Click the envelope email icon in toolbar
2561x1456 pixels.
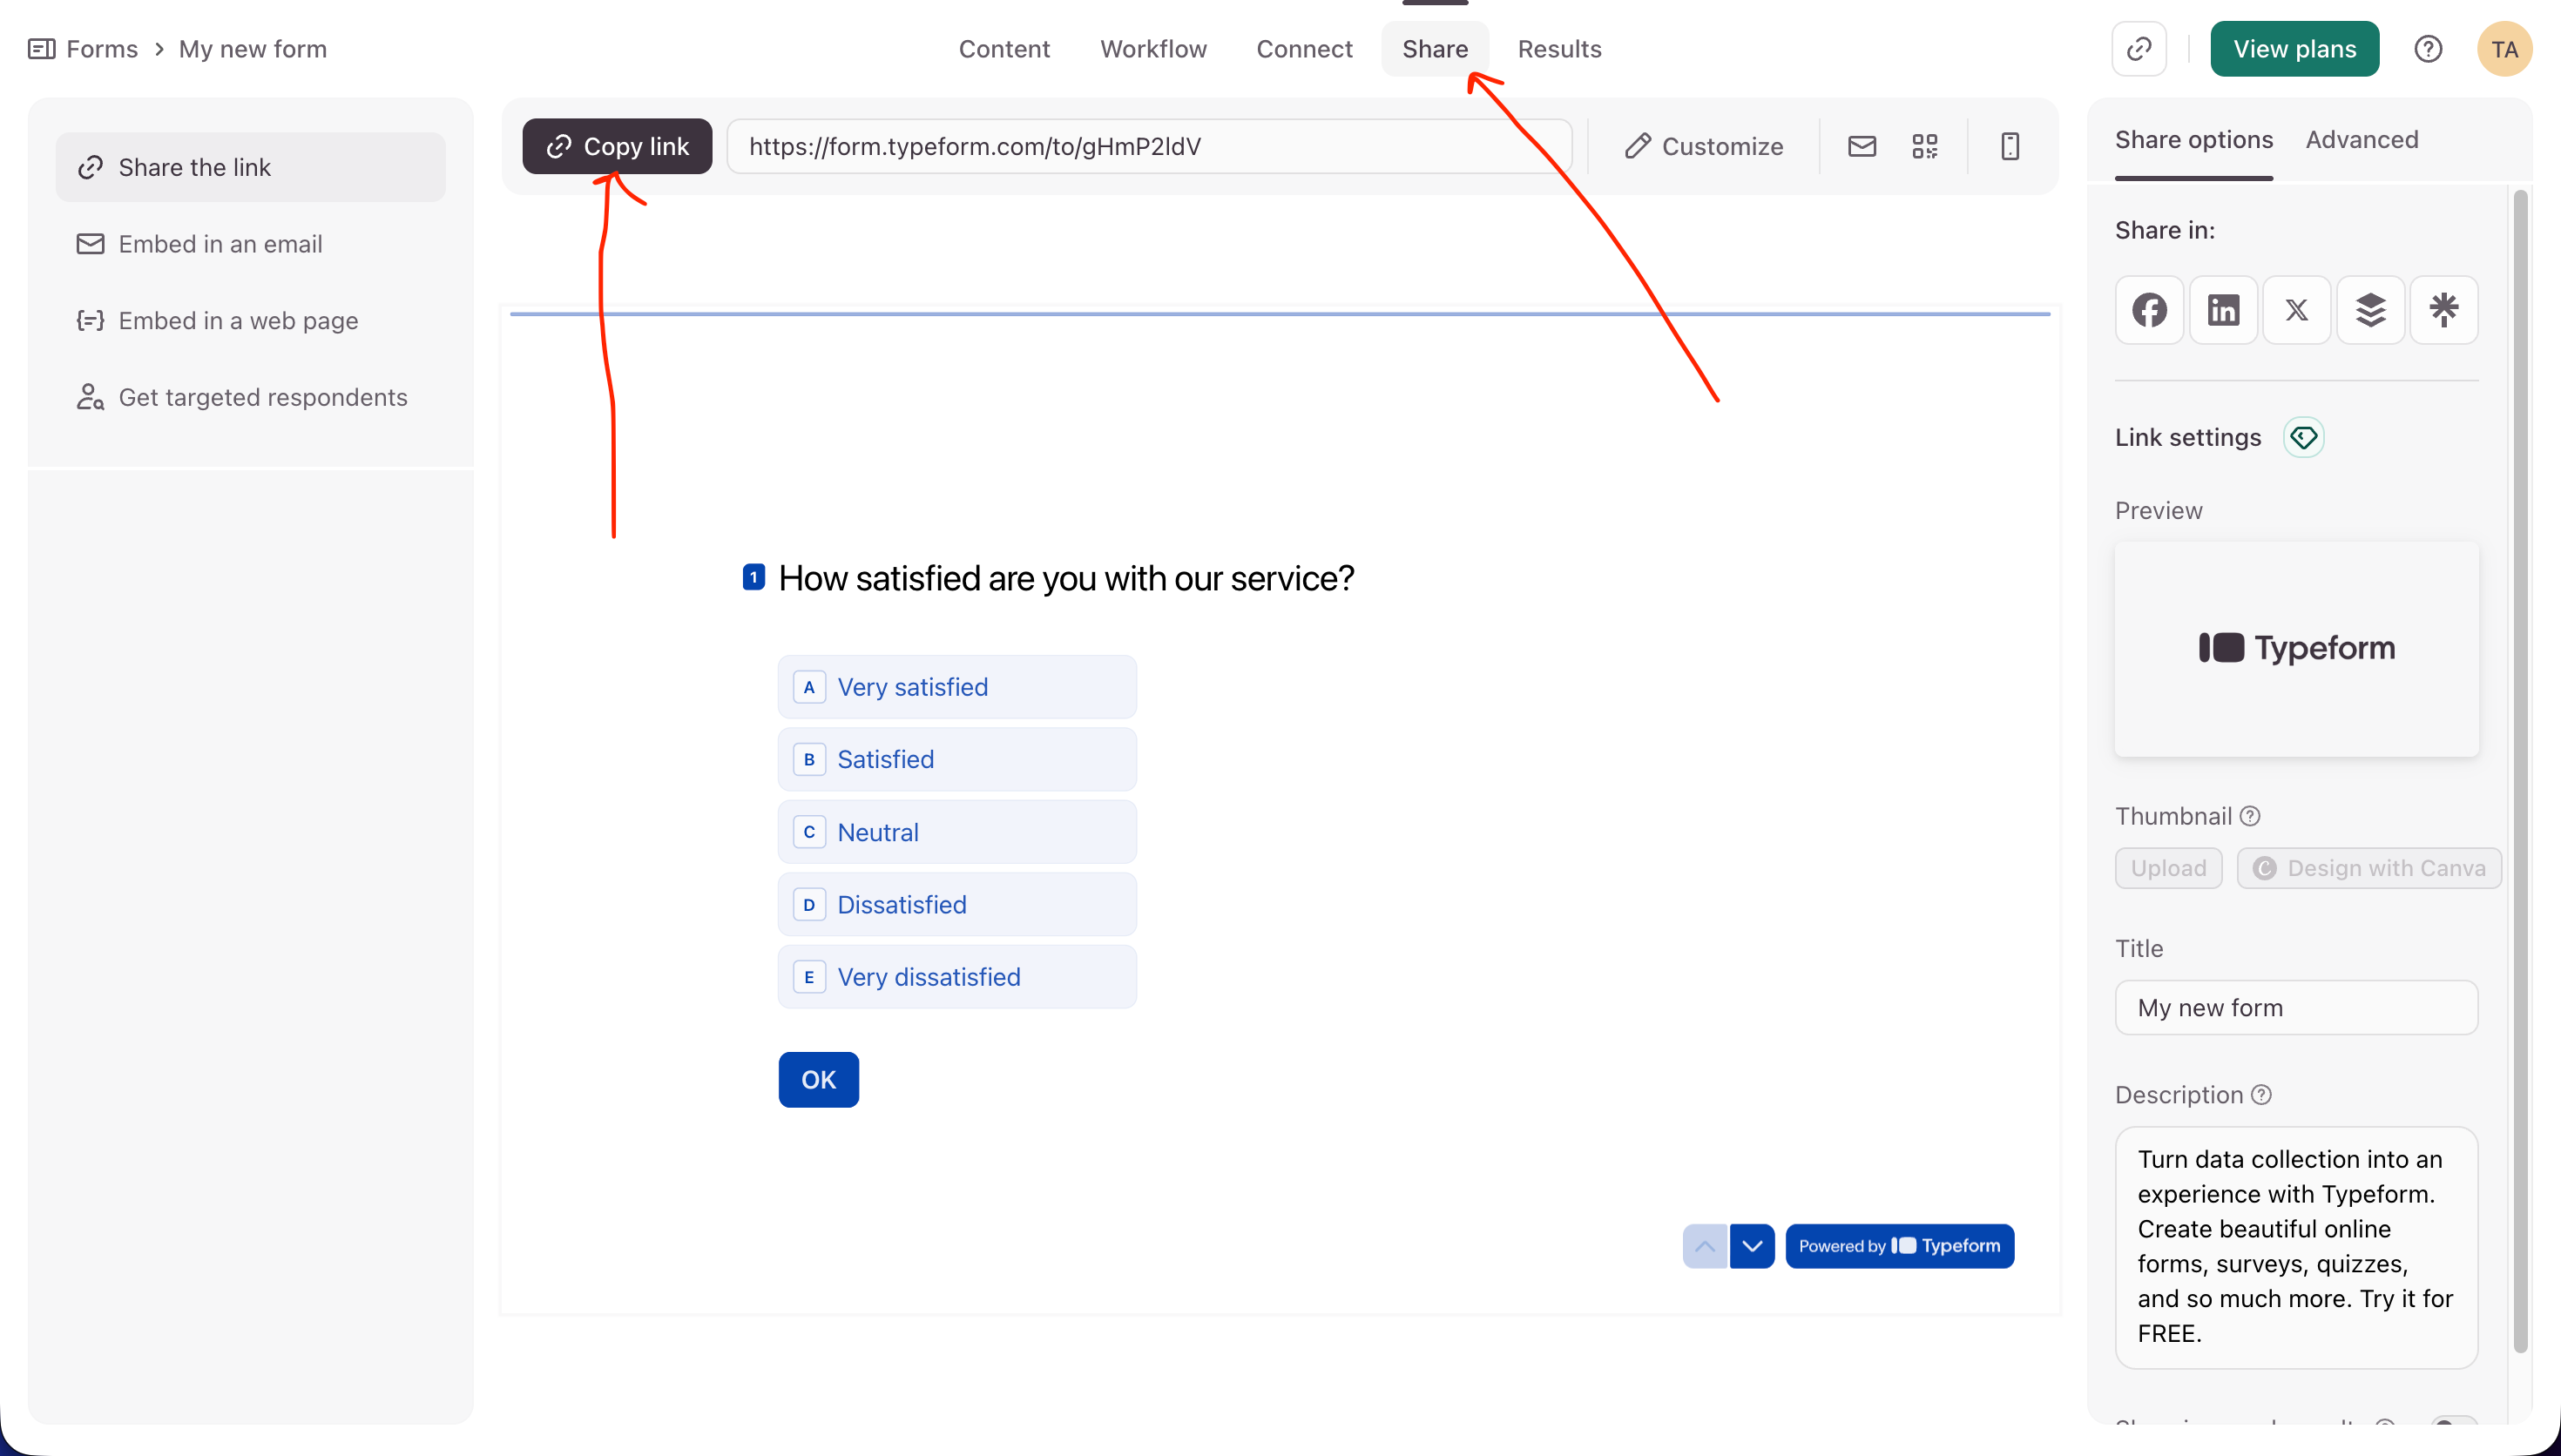pyautogui.click(x=1861, y=147)
